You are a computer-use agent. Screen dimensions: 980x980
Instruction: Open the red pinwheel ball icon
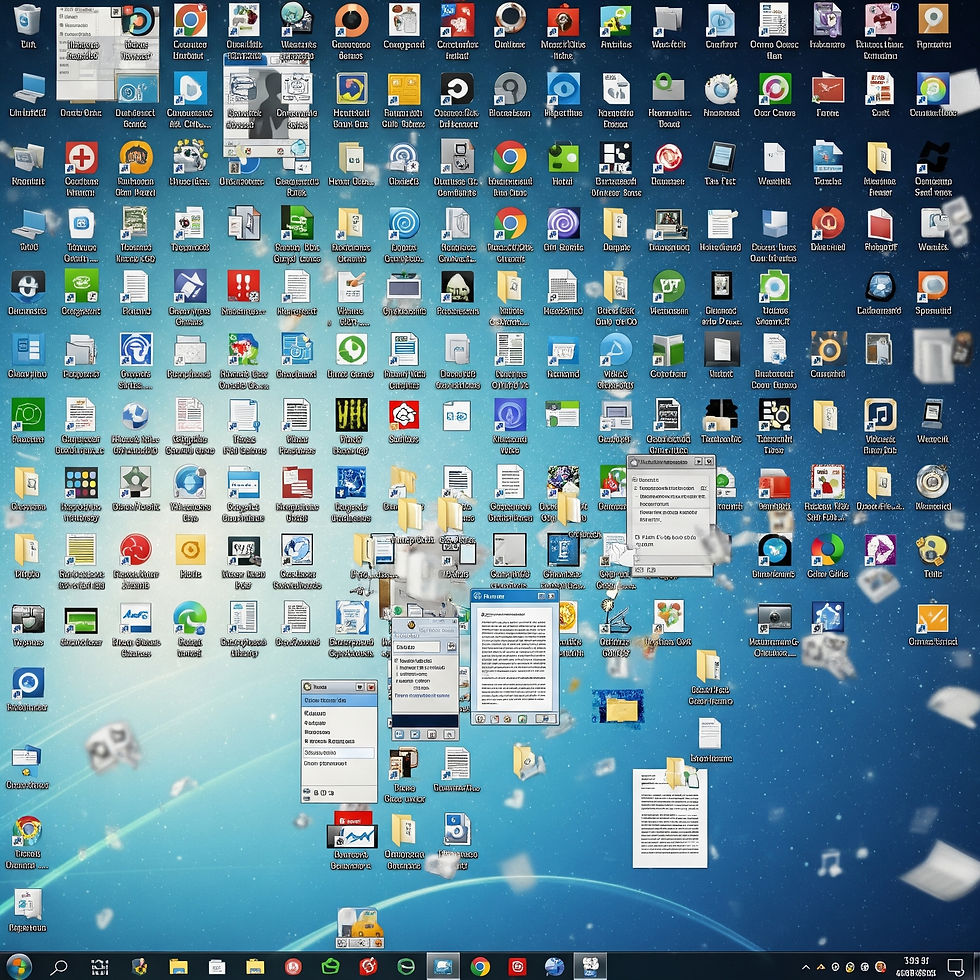pyautogui.click(x=136, y=549)
